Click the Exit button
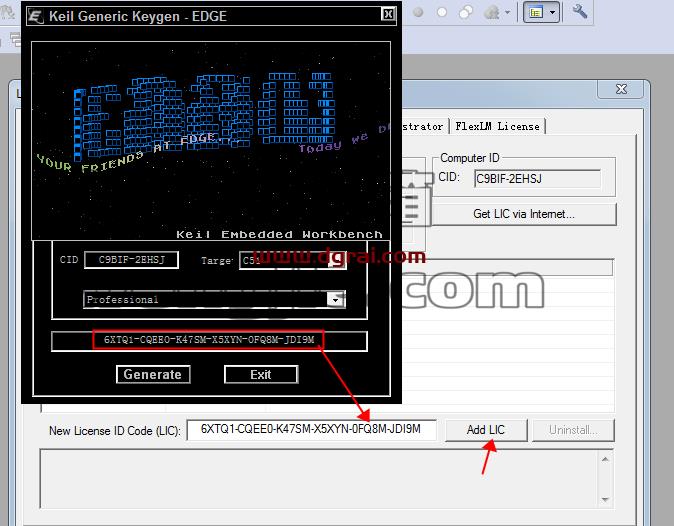This screenshot has width=674, height=526. tap(261, 374)
